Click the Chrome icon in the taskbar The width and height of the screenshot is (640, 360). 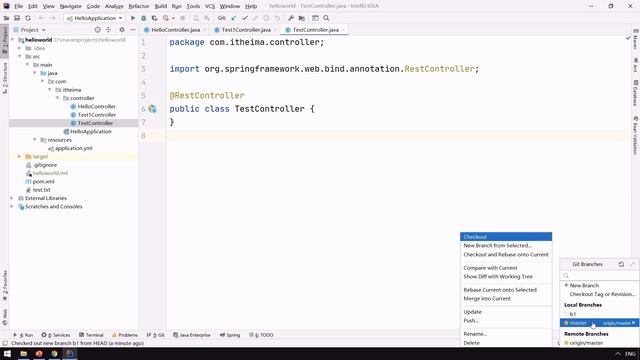coord(54,353)
